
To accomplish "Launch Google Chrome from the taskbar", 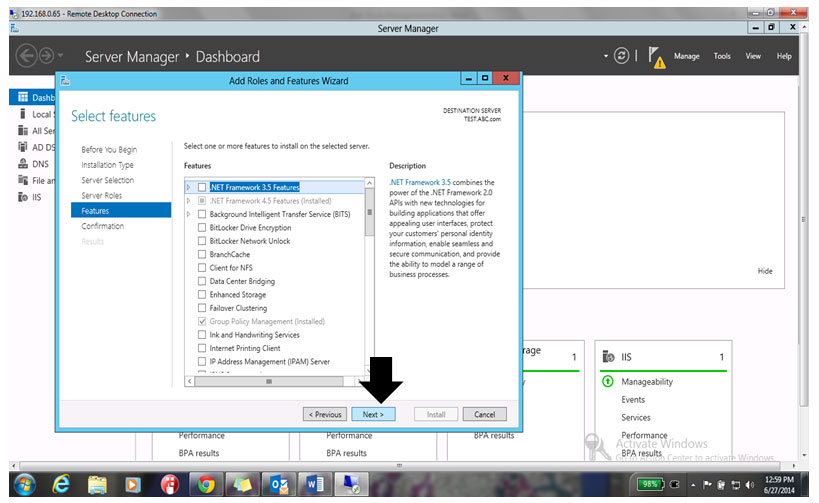I will pos(206,485).
